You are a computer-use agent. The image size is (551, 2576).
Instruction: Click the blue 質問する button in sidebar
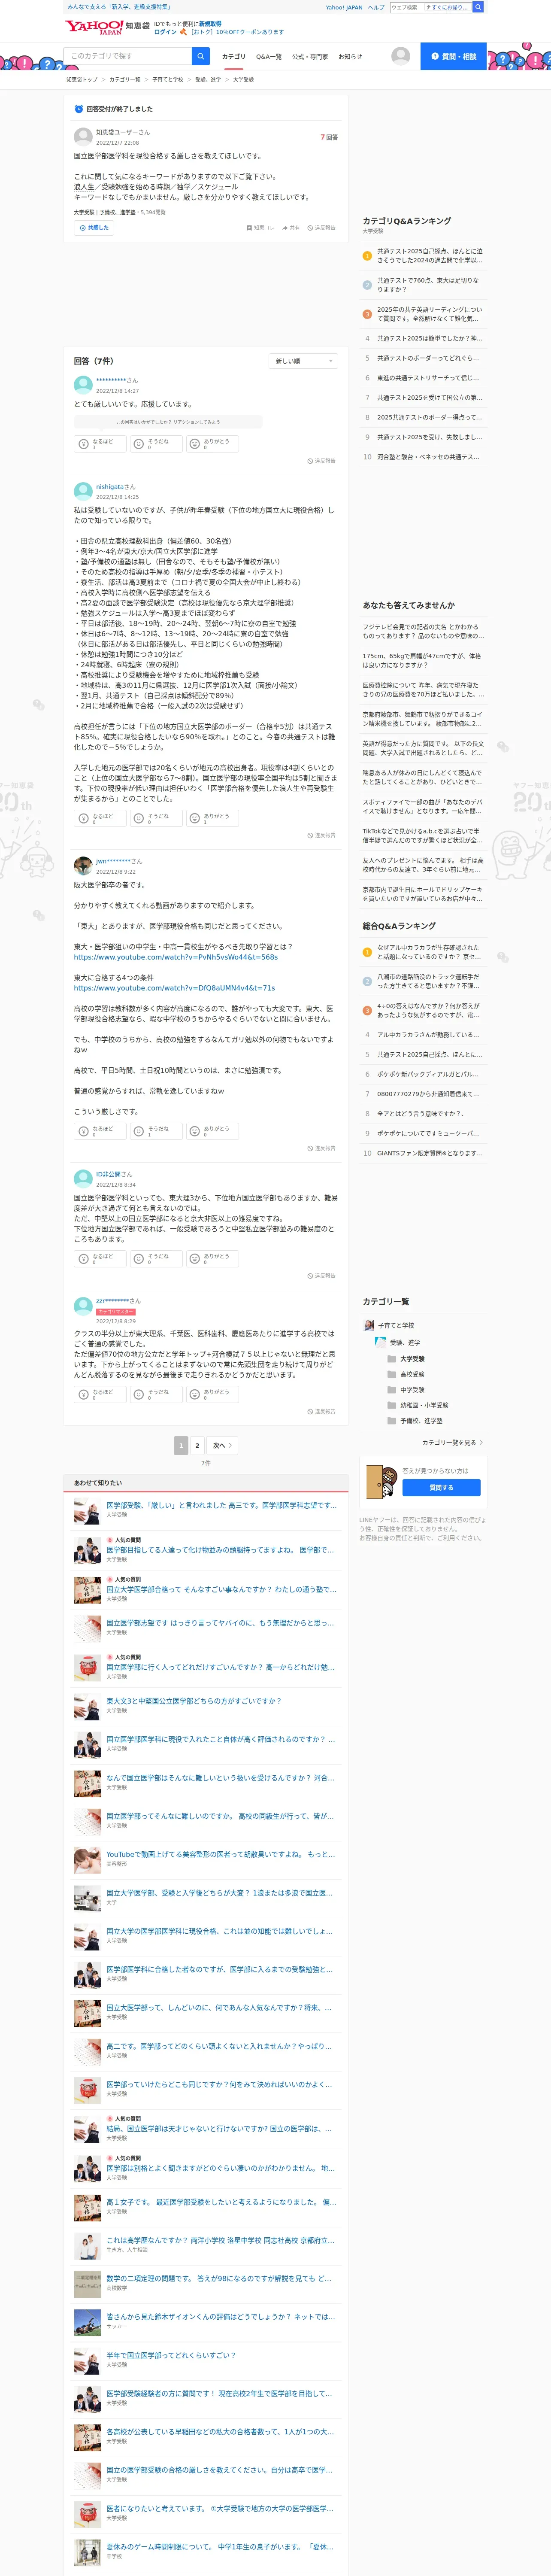(441, 1488)
